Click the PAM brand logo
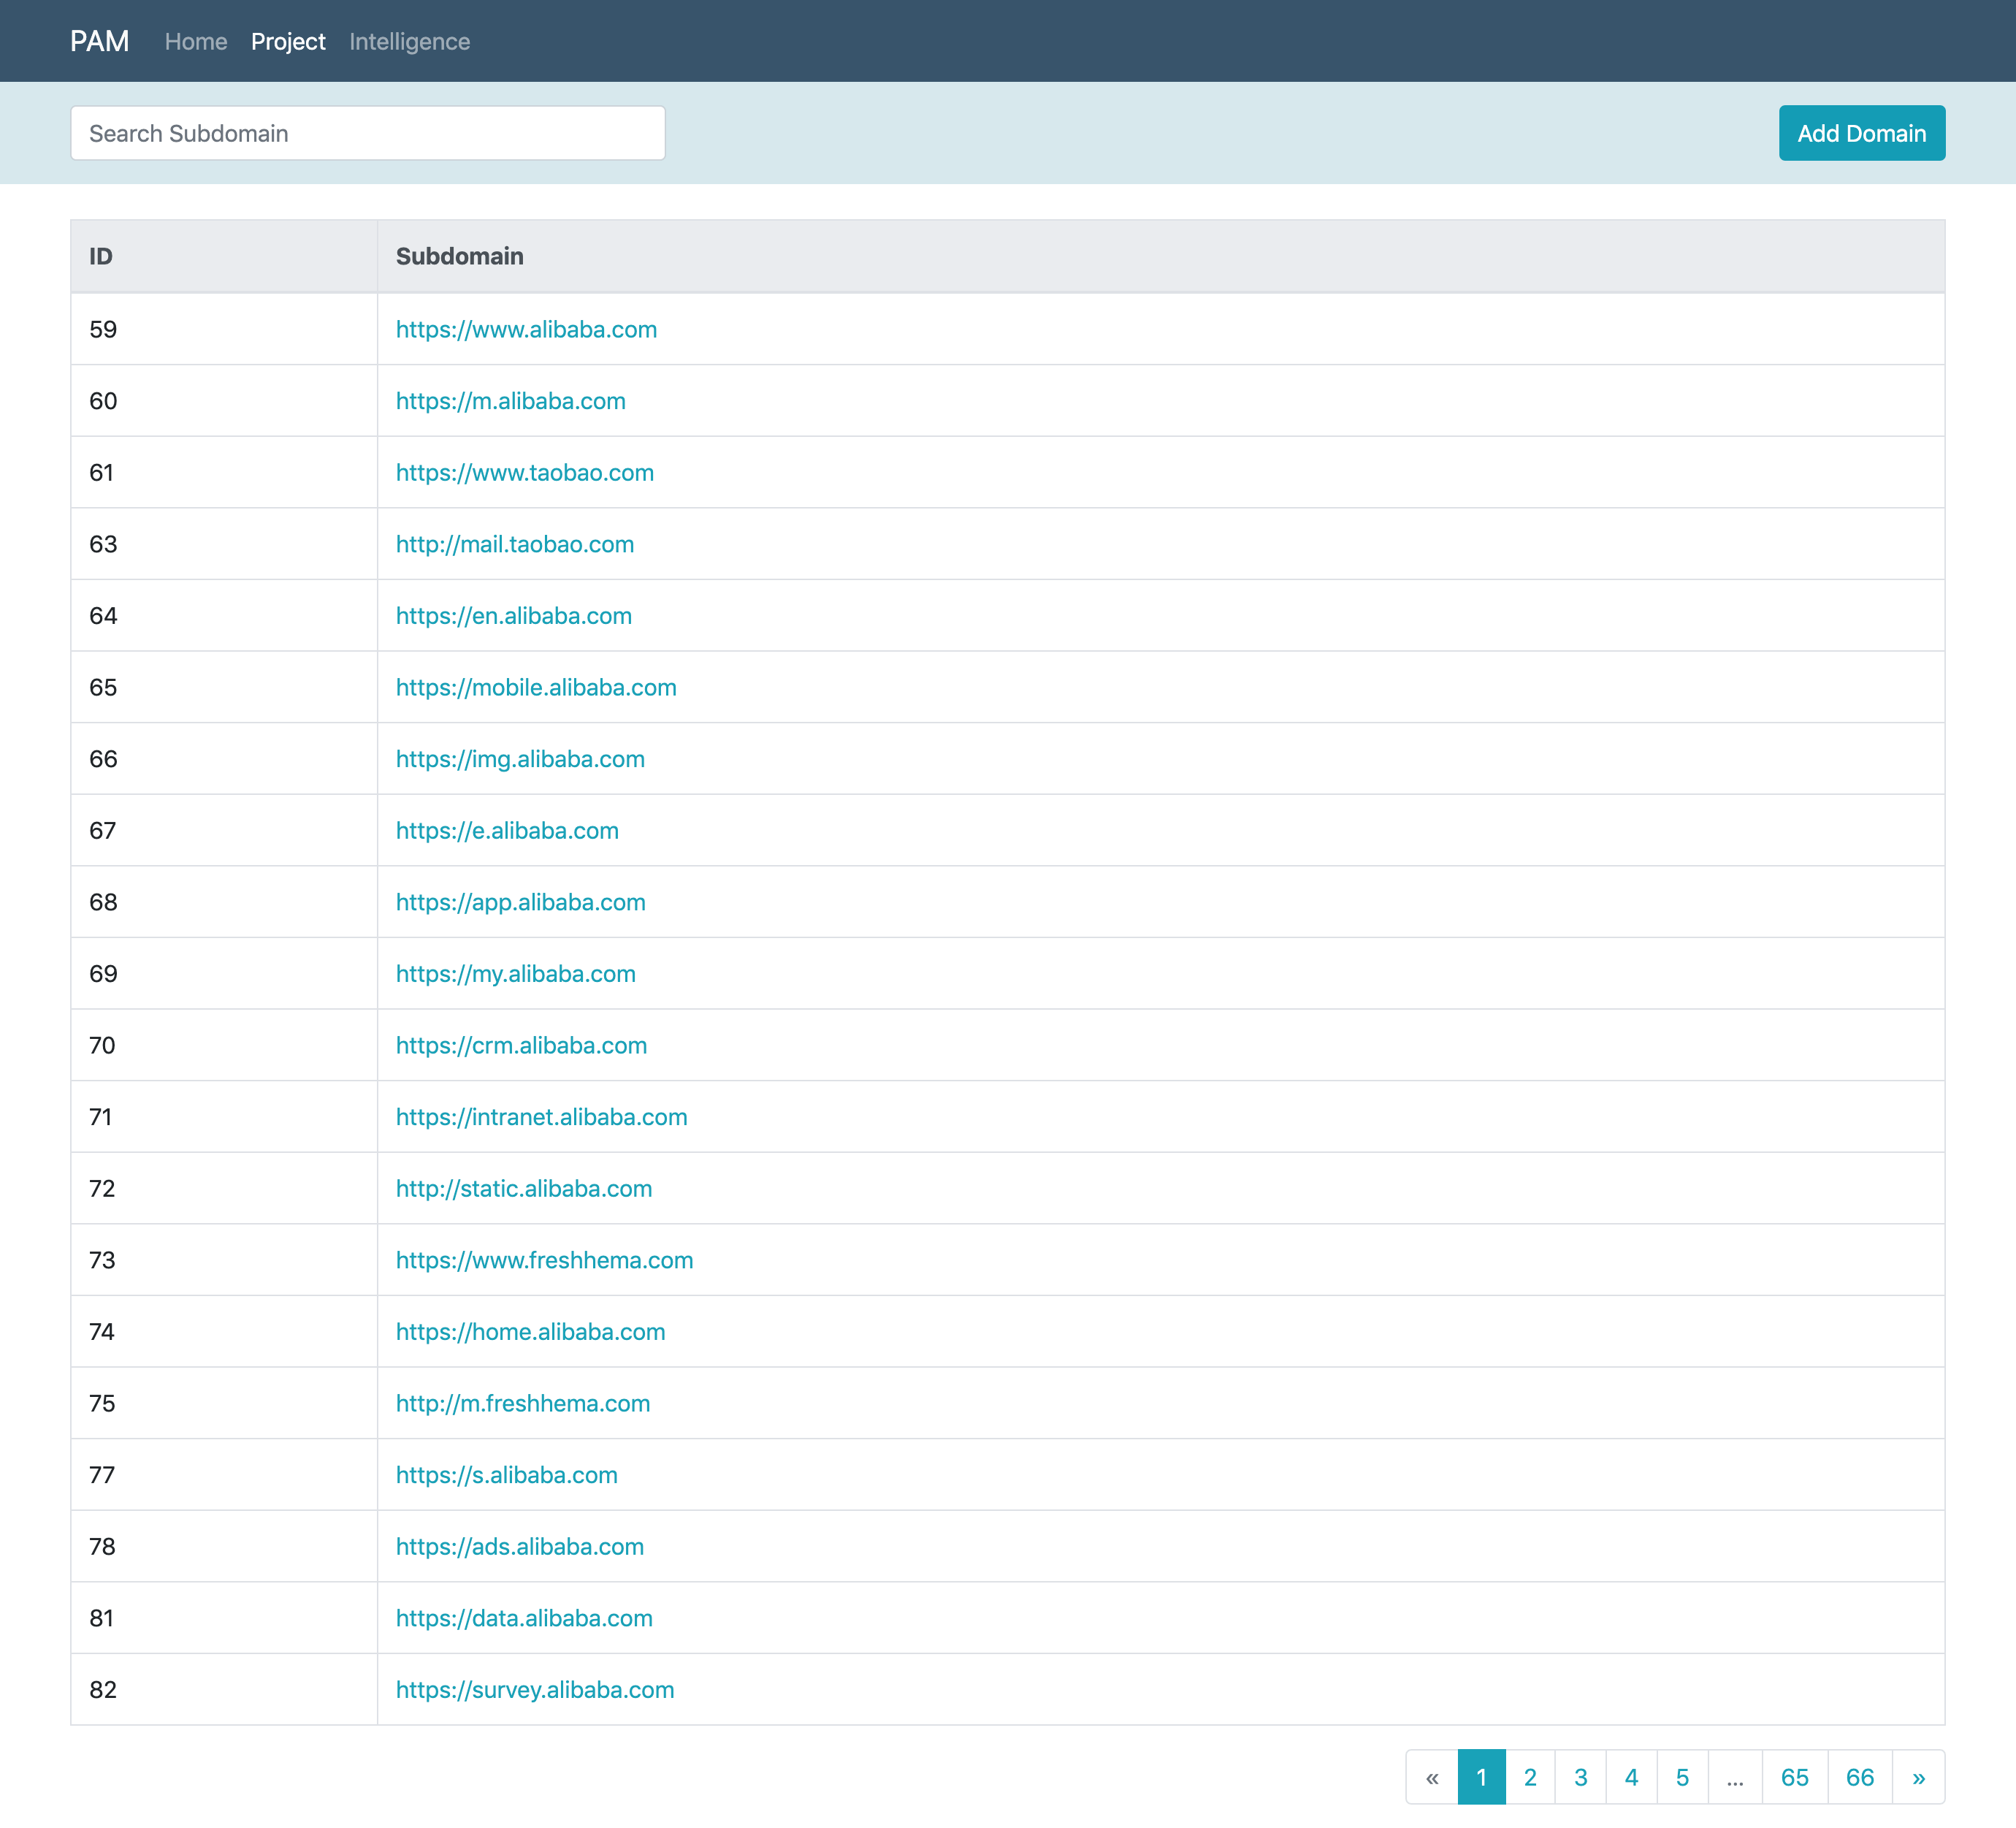This screenshot has height=1828, width=2016. pos(100,41)
